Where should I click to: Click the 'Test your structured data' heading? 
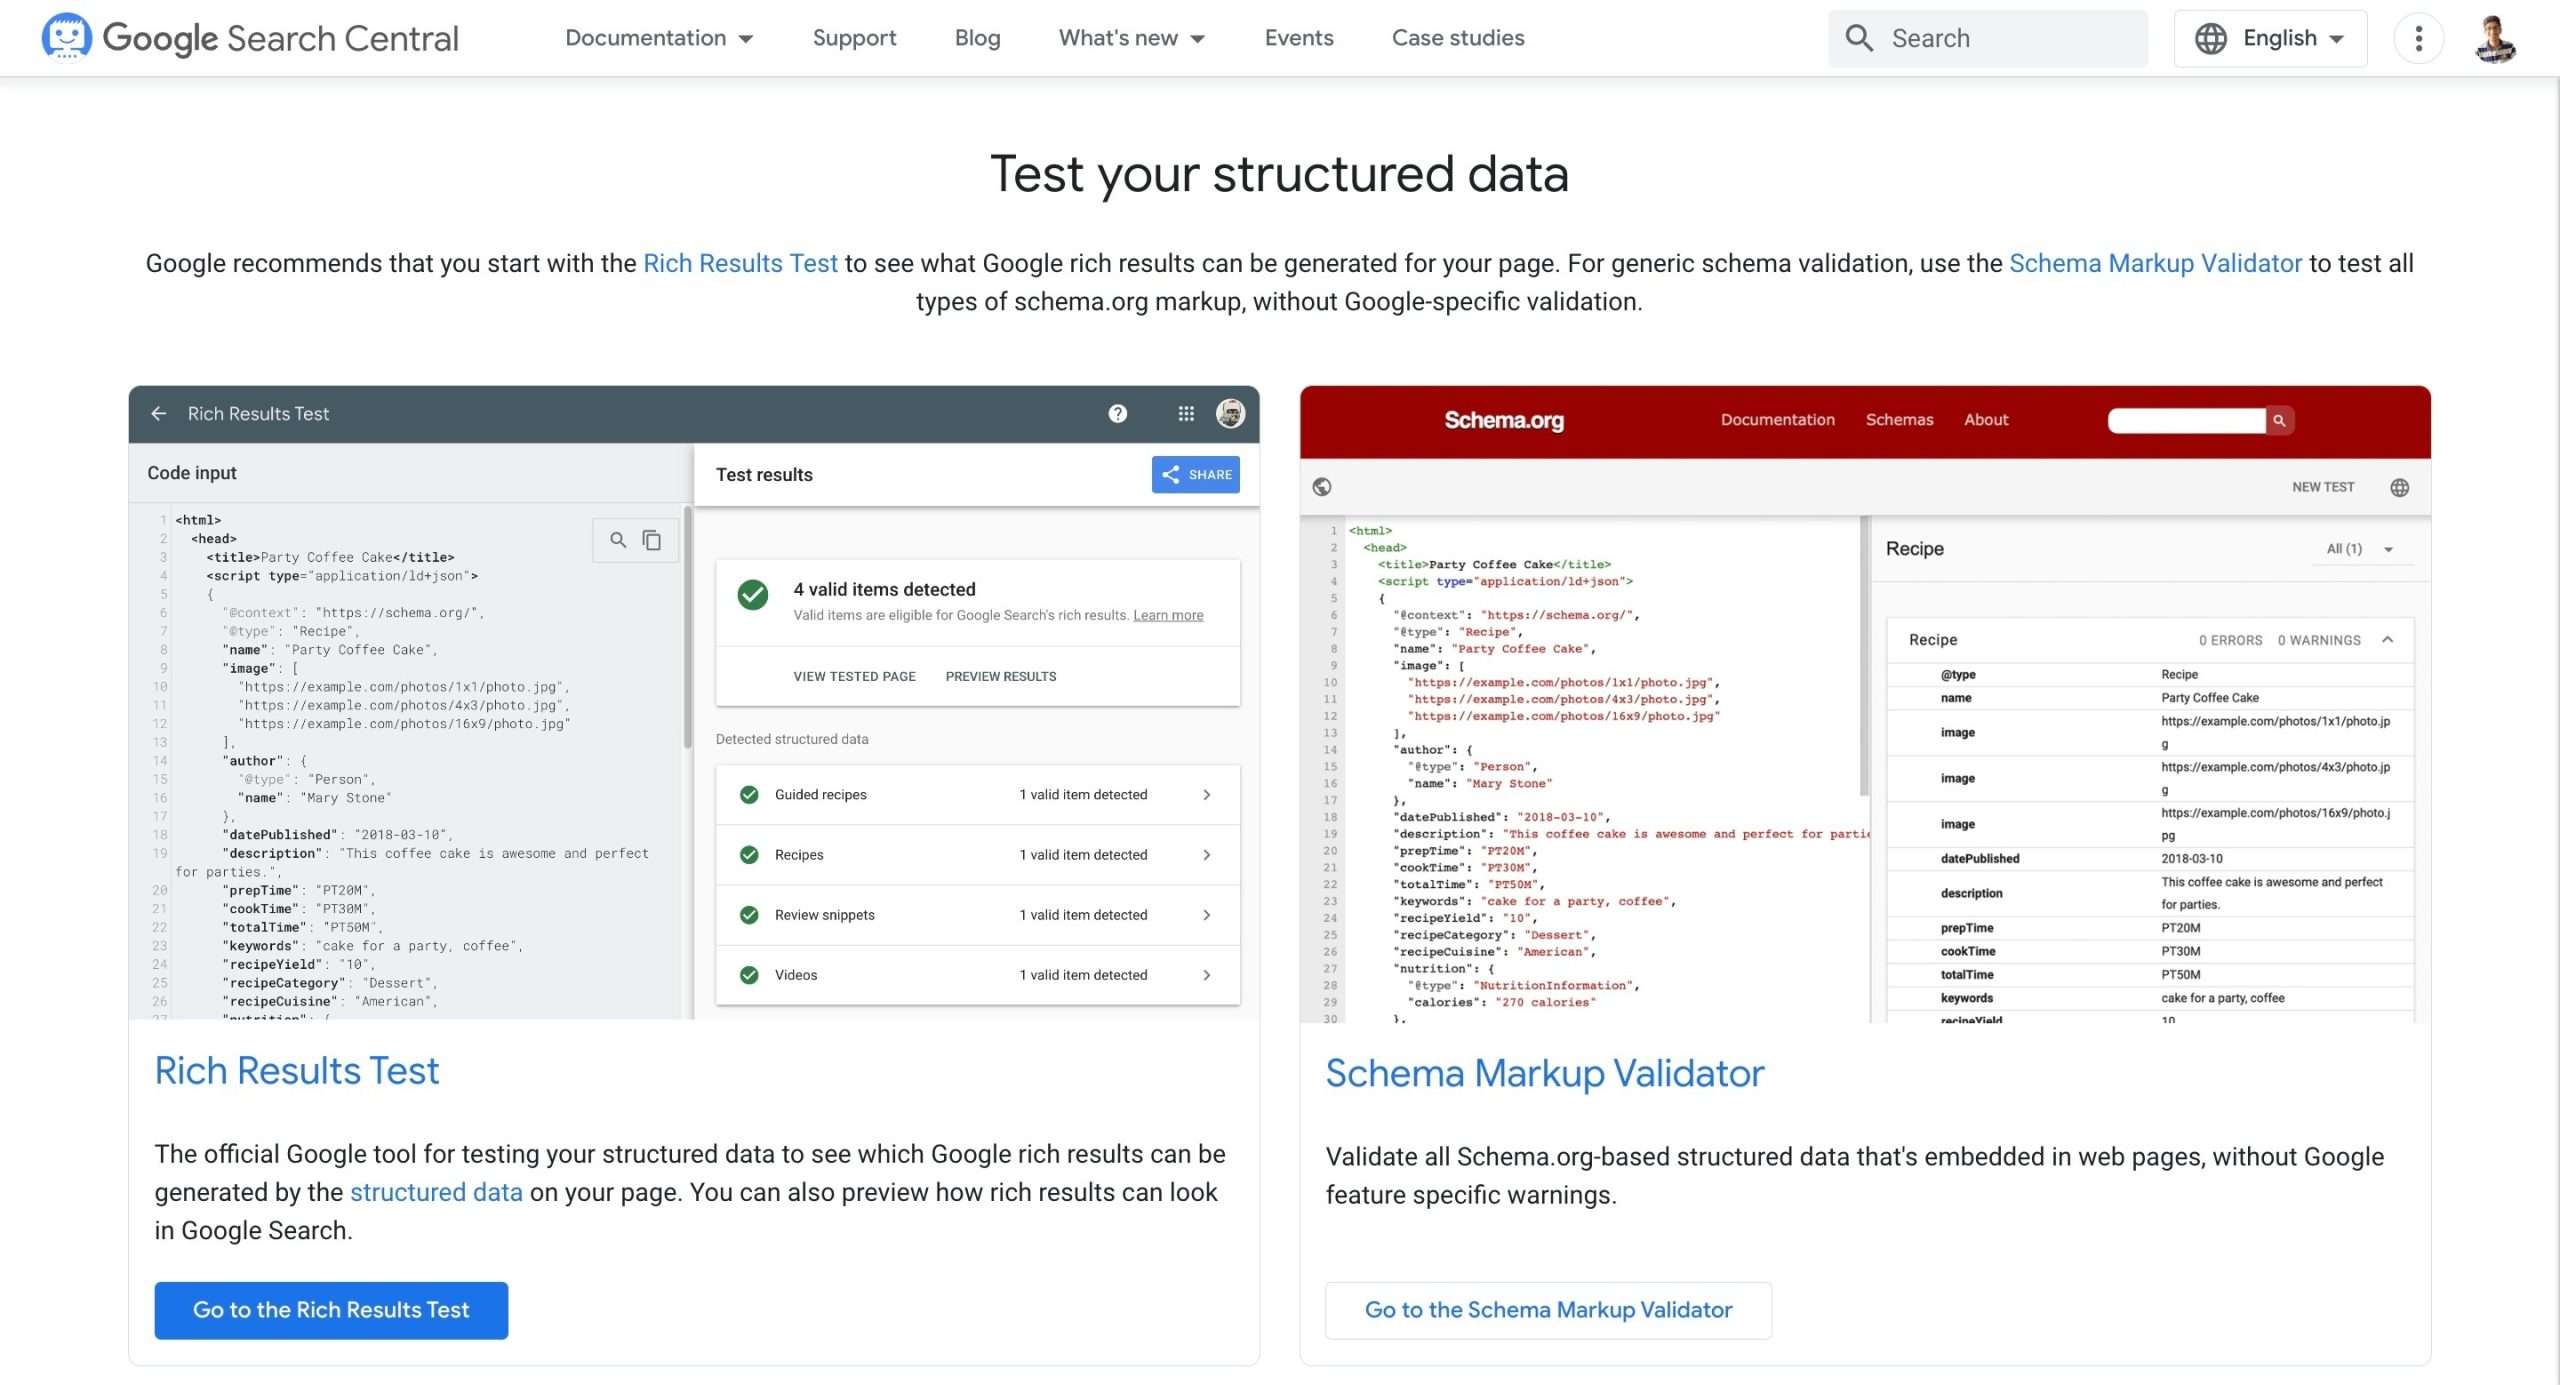[1279, 173]
